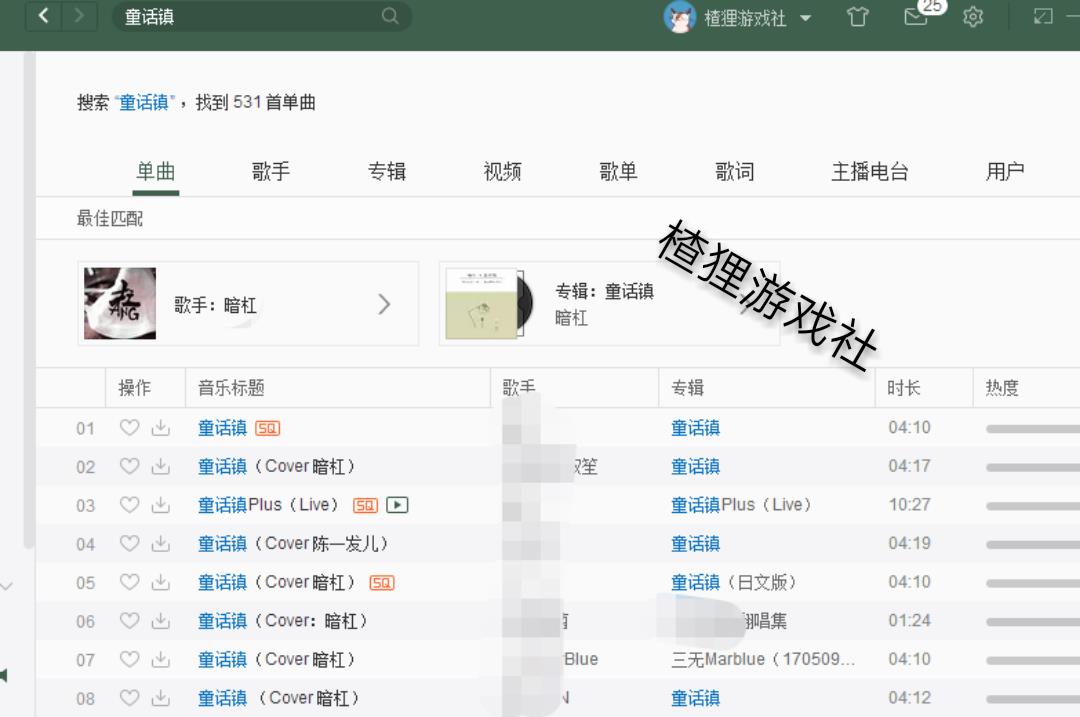Open the 童话镇 album cover thumbnail
Viewport: 1080px width, 717px height.
pyautogui.click(x=485, y=304)
